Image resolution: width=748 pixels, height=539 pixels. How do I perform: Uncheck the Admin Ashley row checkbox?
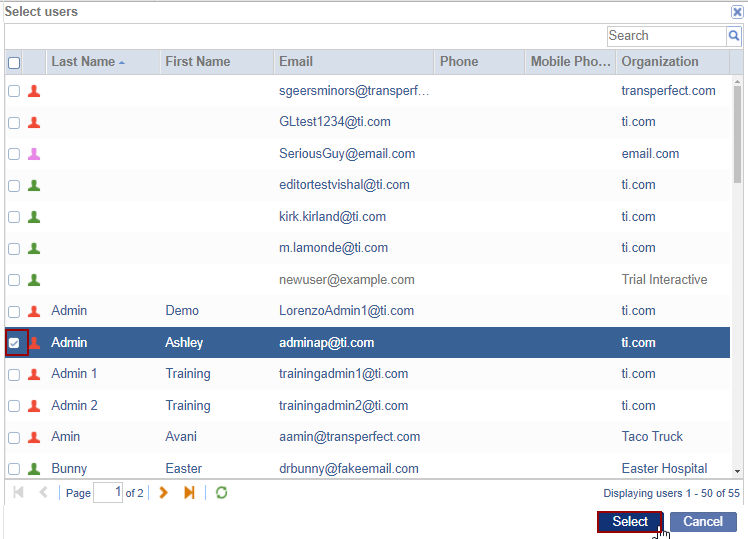click(x=14, y=343)
